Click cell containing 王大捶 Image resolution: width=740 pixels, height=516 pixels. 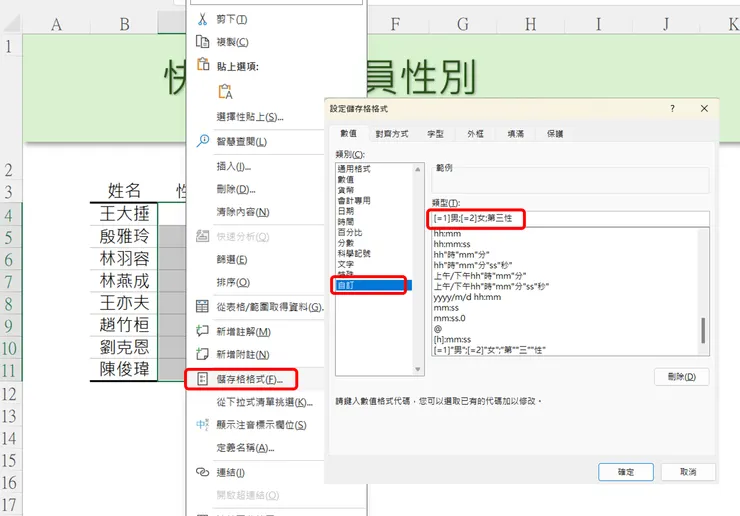click(x=124, y=214)
